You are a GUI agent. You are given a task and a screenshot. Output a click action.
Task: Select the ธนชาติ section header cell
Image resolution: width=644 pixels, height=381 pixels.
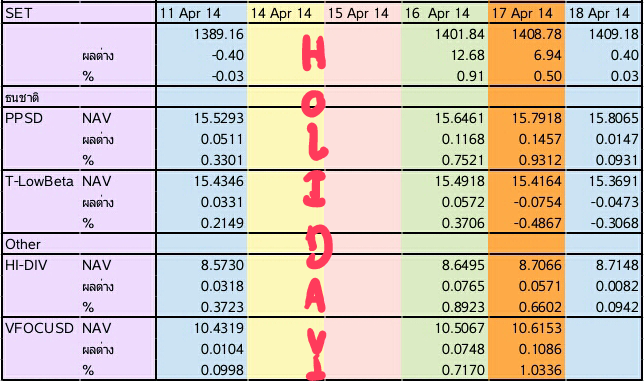pos(79,98)
